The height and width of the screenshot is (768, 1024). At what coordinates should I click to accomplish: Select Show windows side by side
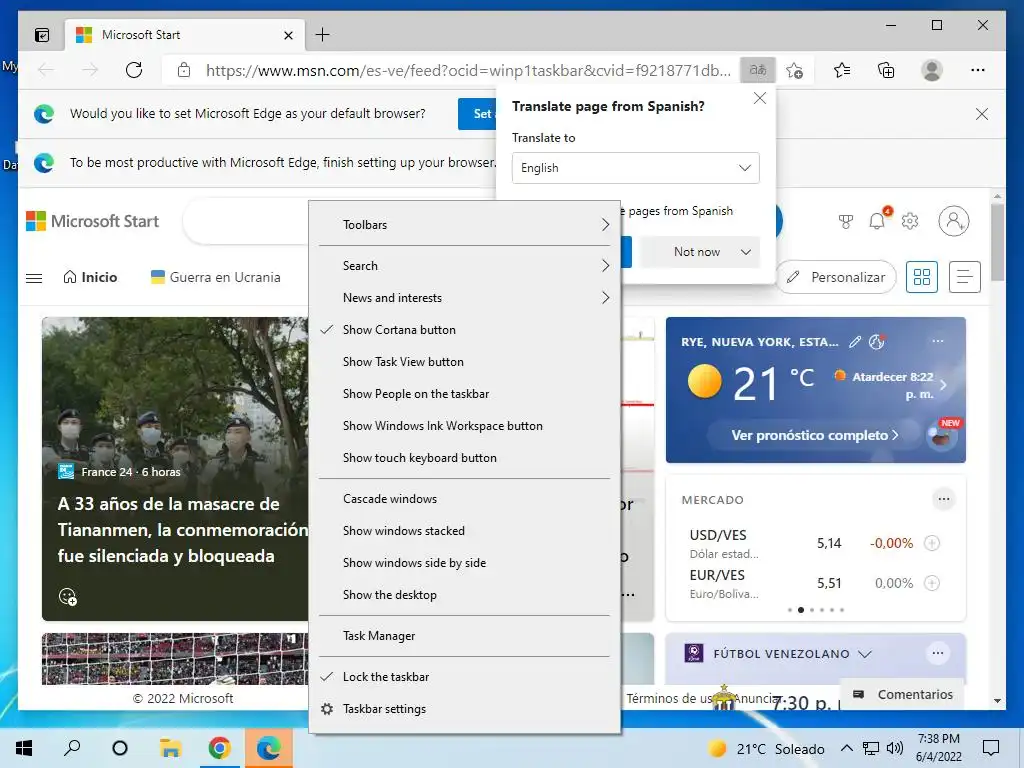(464, 563)
